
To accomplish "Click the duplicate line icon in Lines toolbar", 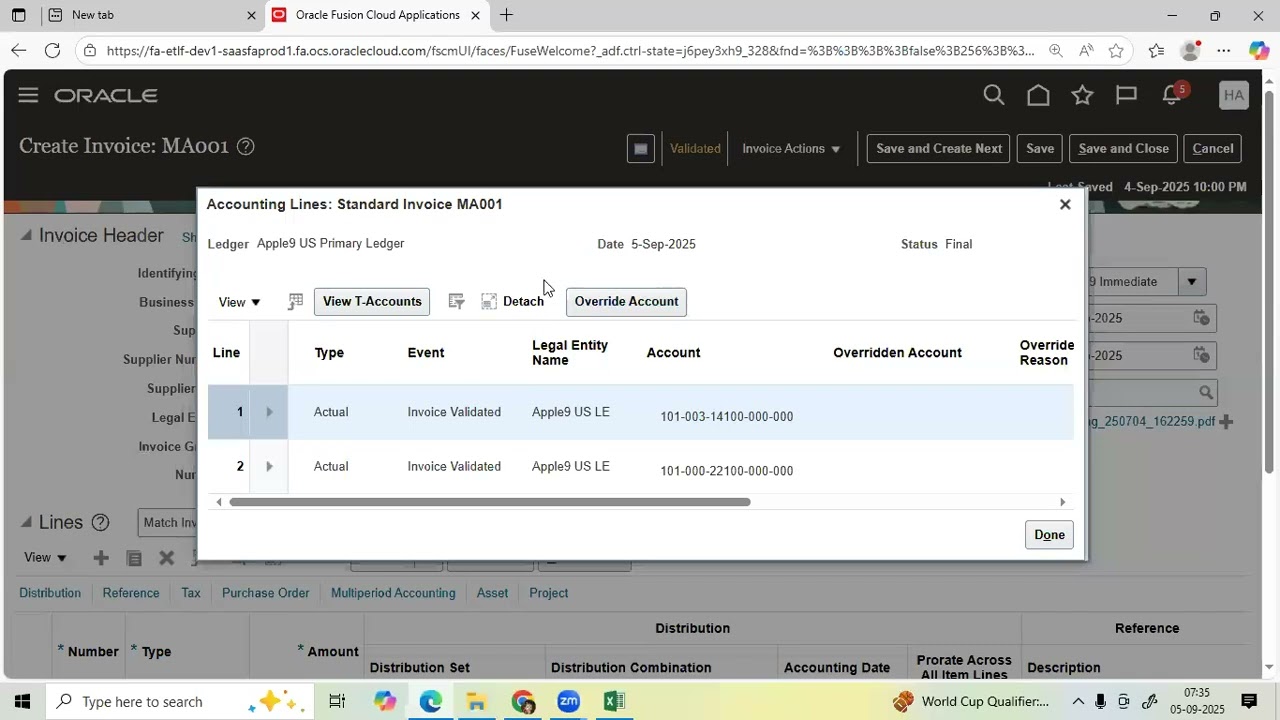I will [134, 558].
